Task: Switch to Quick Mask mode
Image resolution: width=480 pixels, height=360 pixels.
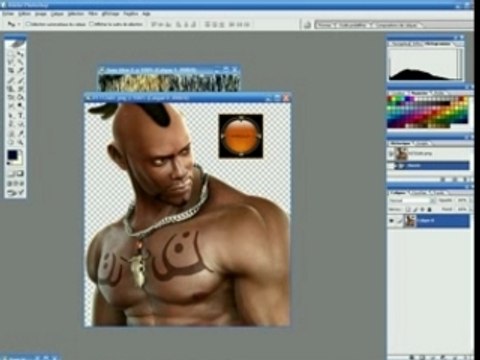Action: click(x=20, y=174)
